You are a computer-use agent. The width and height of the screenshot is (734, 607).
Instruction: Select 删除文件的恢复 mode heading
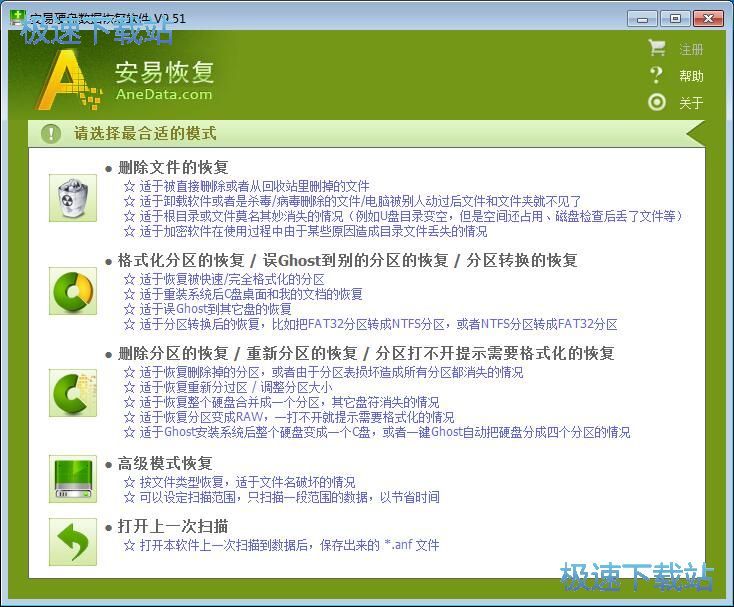click(x=173, y=167)
